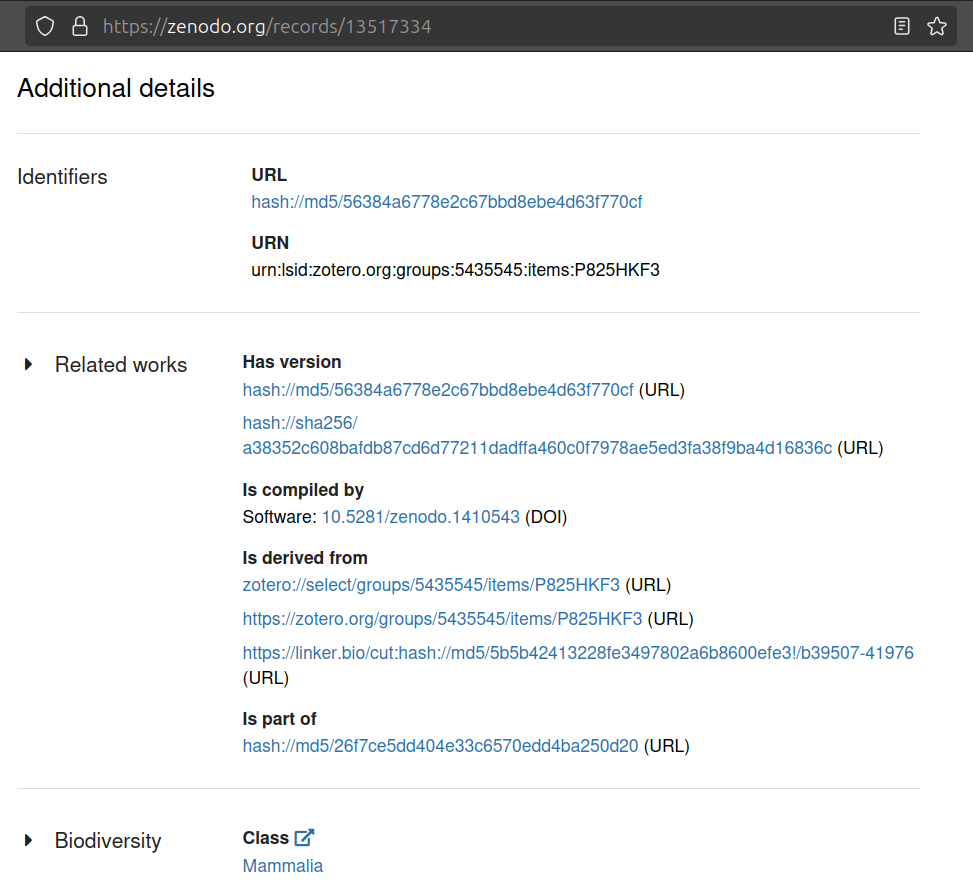The image size is (973, 891).
Task: Follow the linker.bio cut hash link
Action: click(x=577, y=652)
